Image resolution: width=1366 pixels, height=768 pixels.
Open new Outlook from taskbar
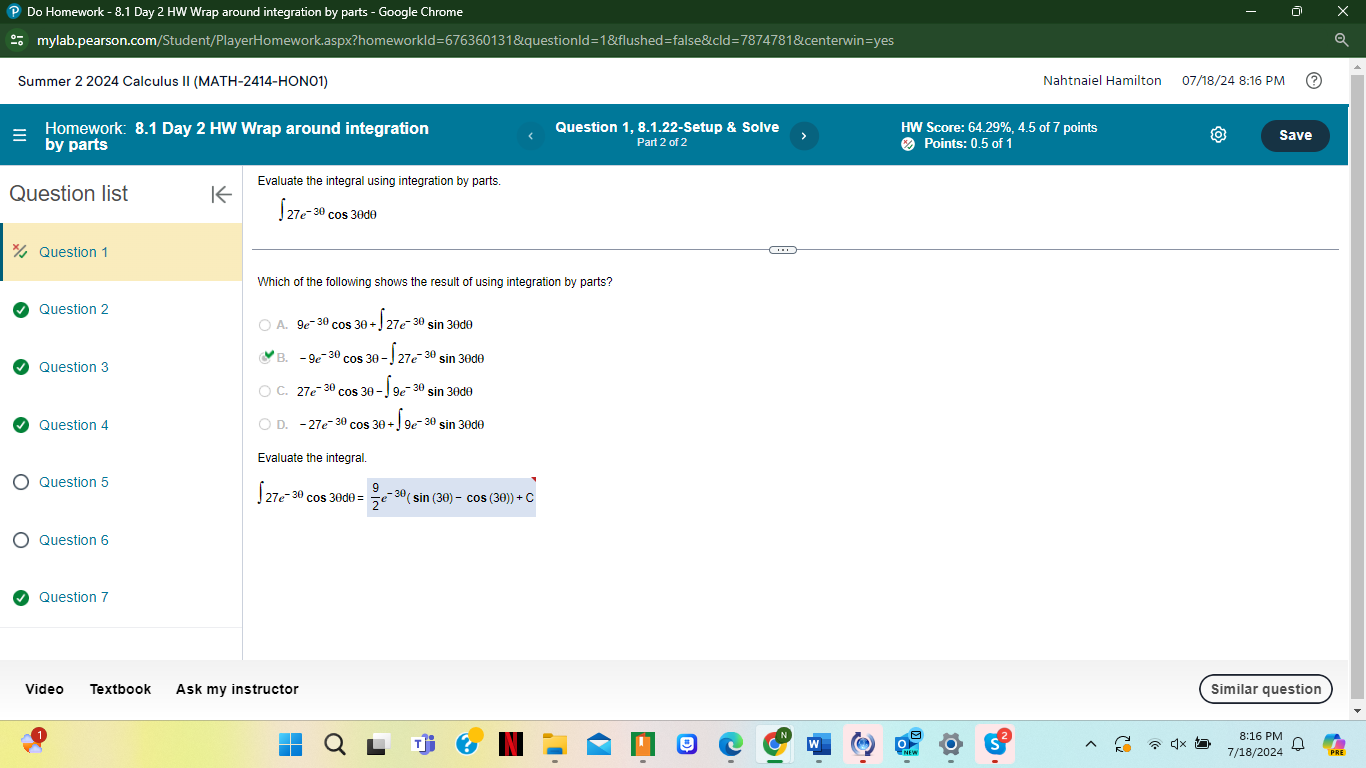click(x=907, y=742)
